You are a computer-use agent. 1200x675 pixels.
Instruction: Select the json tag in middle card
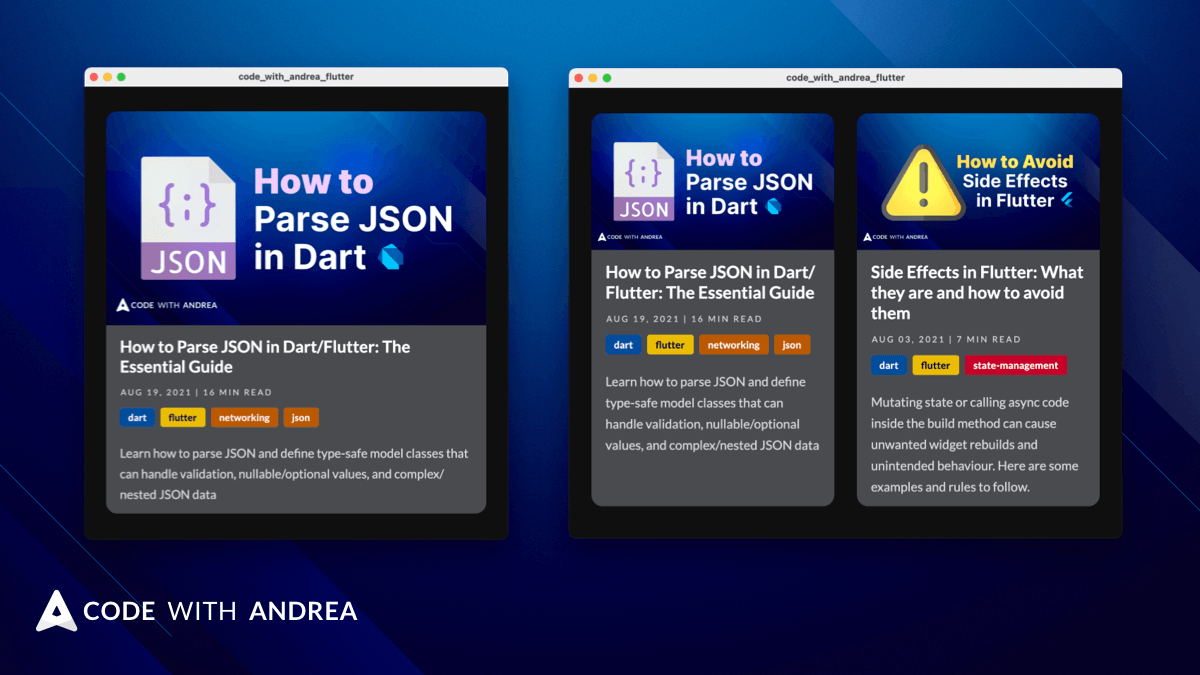tap(792, 345)
